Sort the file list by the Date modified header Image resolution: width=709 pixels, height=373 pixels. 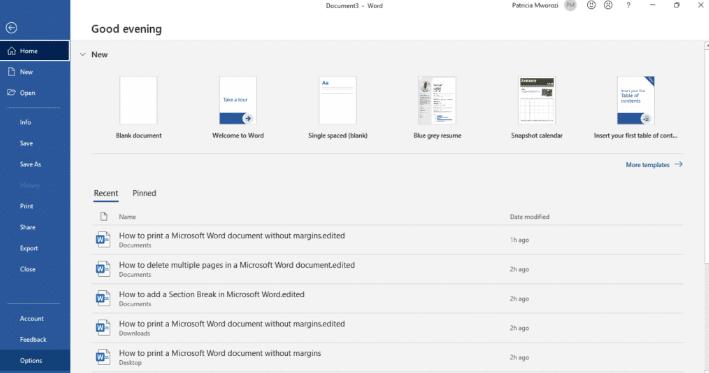tap(529, 217)
